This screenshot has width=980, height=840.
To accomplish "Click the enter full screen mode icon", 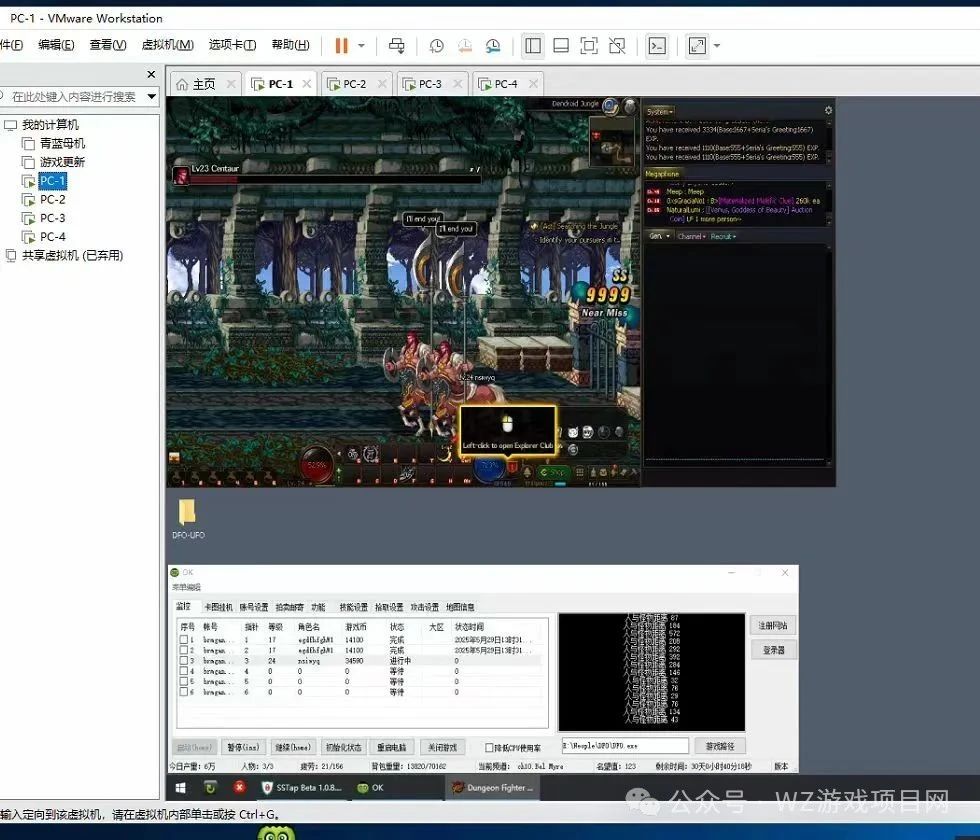I will tap(589, 45).
